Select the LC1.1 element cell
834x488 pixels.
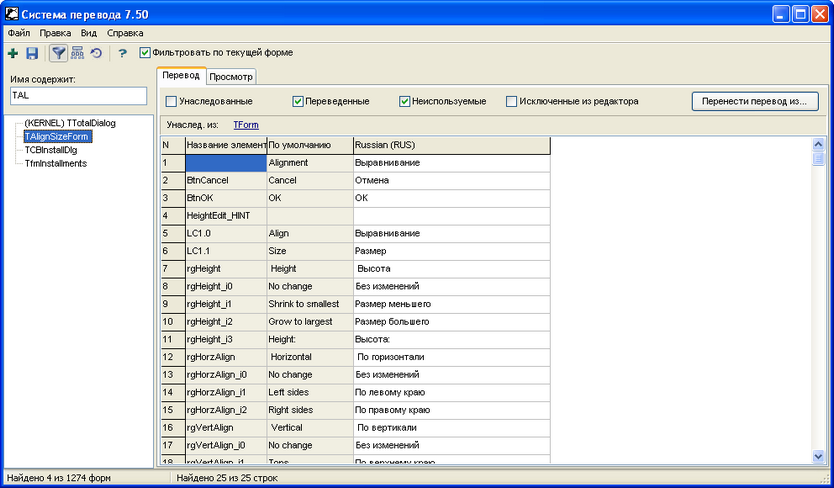click(x=226, y=251)
